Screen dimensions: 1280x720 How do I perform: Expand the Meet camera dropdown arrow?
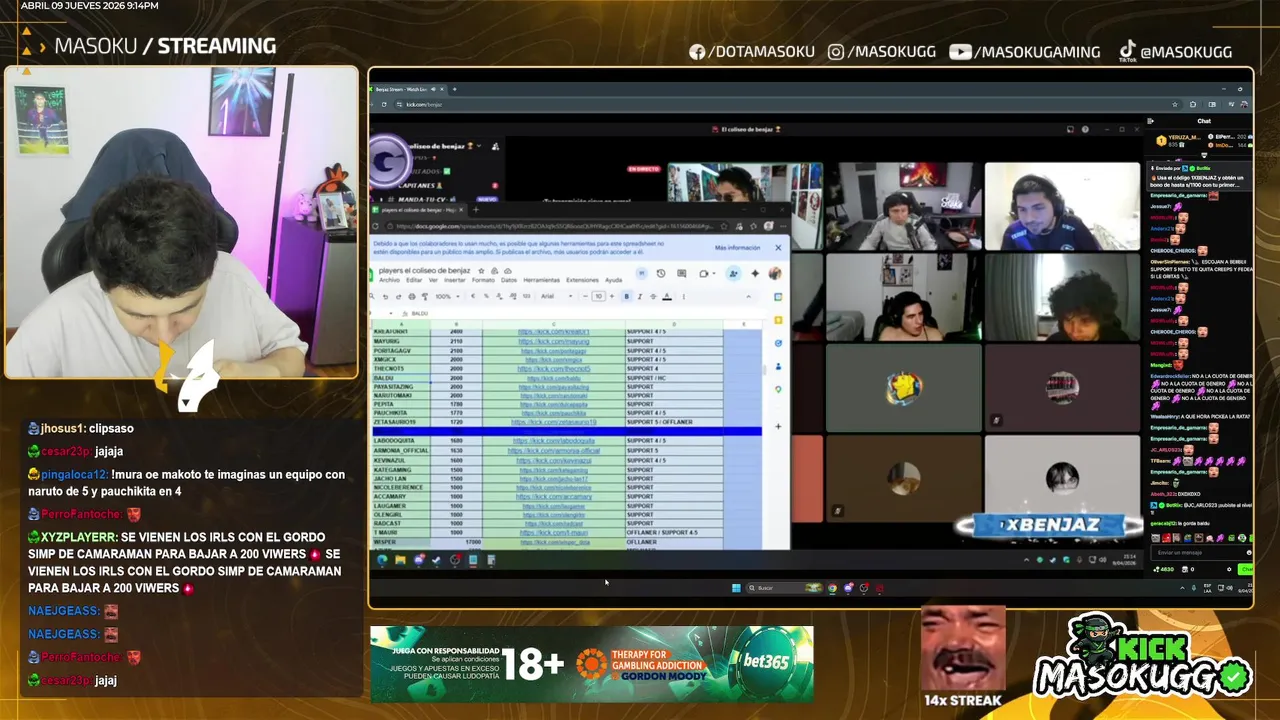(x=714, y=273)
